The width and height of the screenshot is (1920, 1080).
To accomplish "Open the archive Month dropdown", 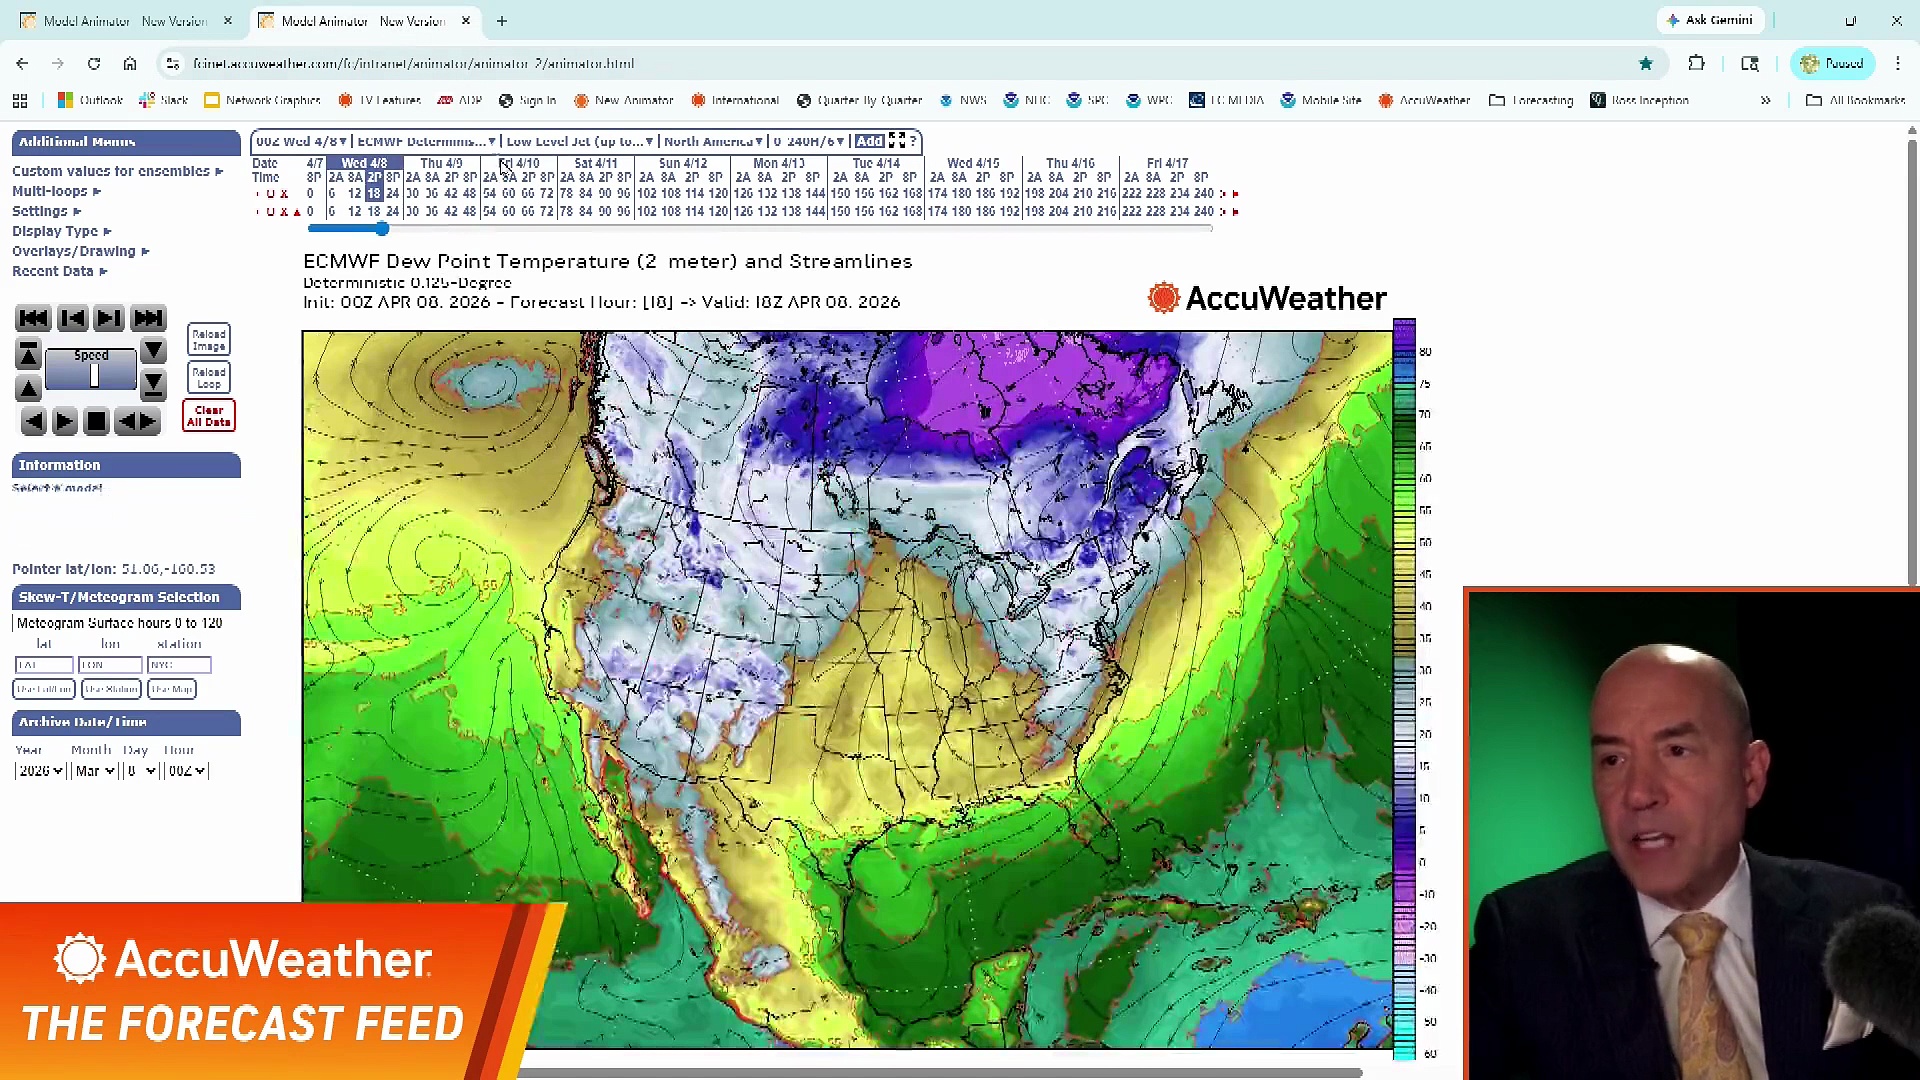I will pyautogui.click(x=95, y=771).
